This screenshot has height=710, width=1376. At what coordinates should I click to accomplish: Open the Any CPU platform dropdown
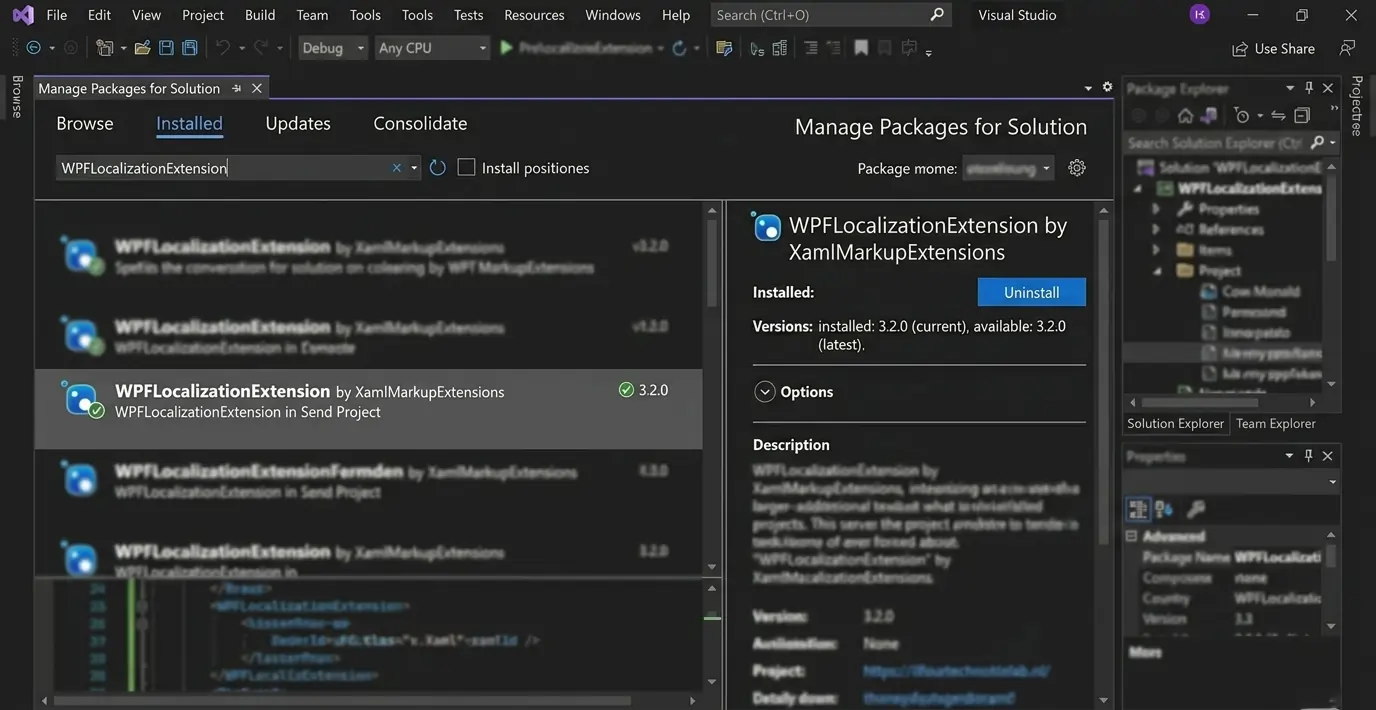481,47
